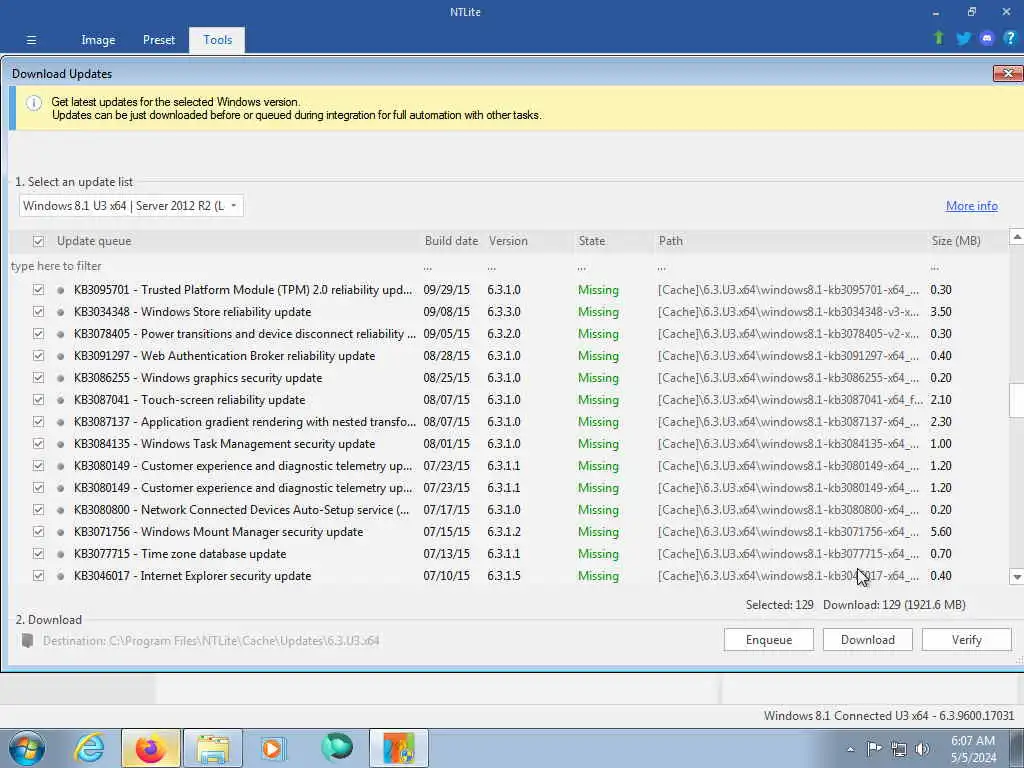The image size is (1024, 768).
Task: Click the destination folder icon
Action: [27, 640]
